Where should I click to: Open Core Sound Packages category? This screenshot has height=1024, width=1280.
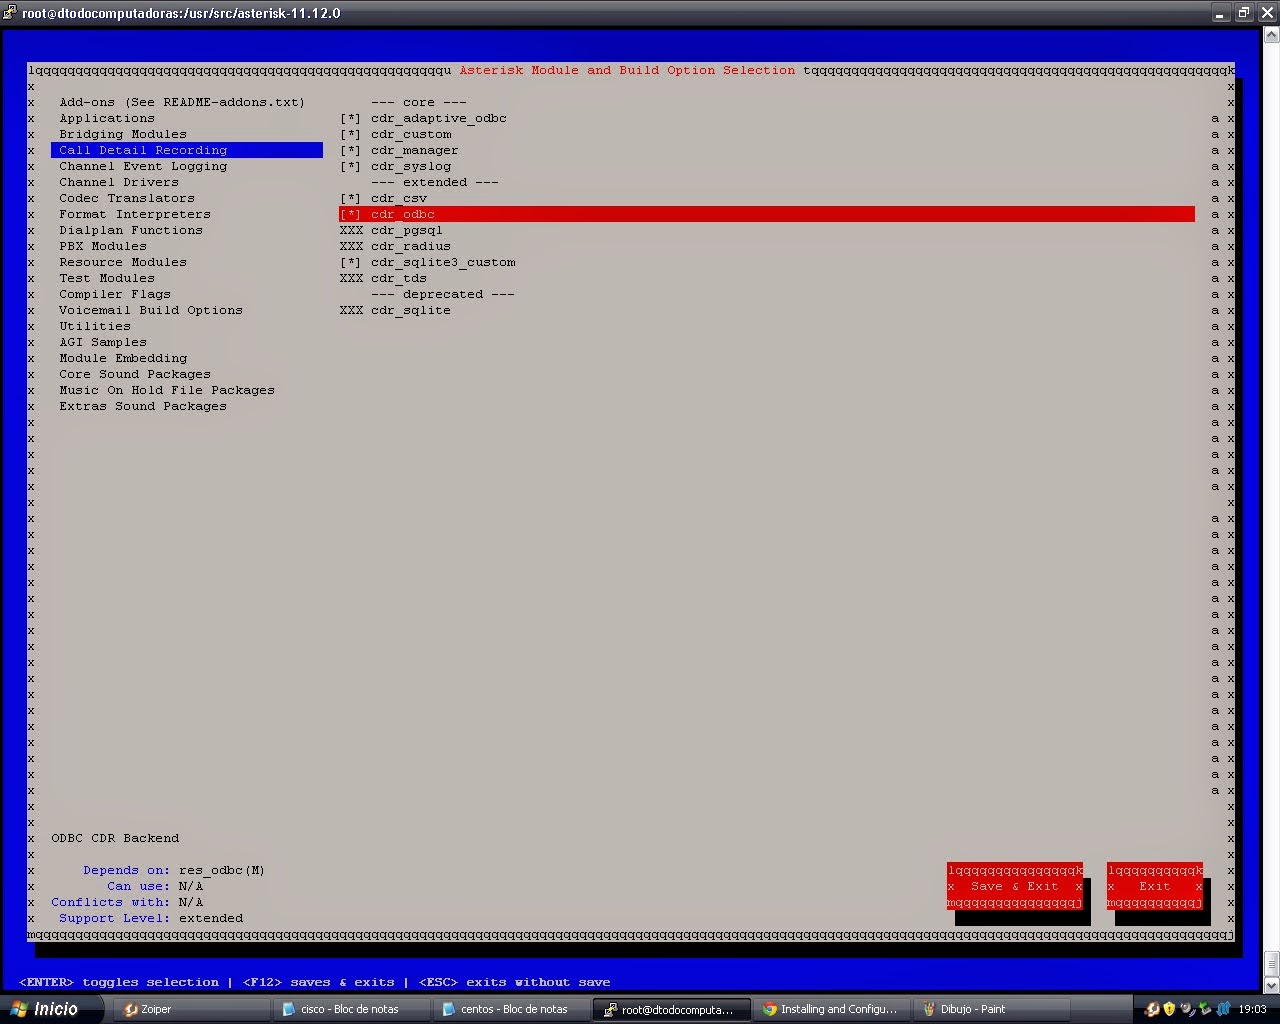(x=135, y=374)
